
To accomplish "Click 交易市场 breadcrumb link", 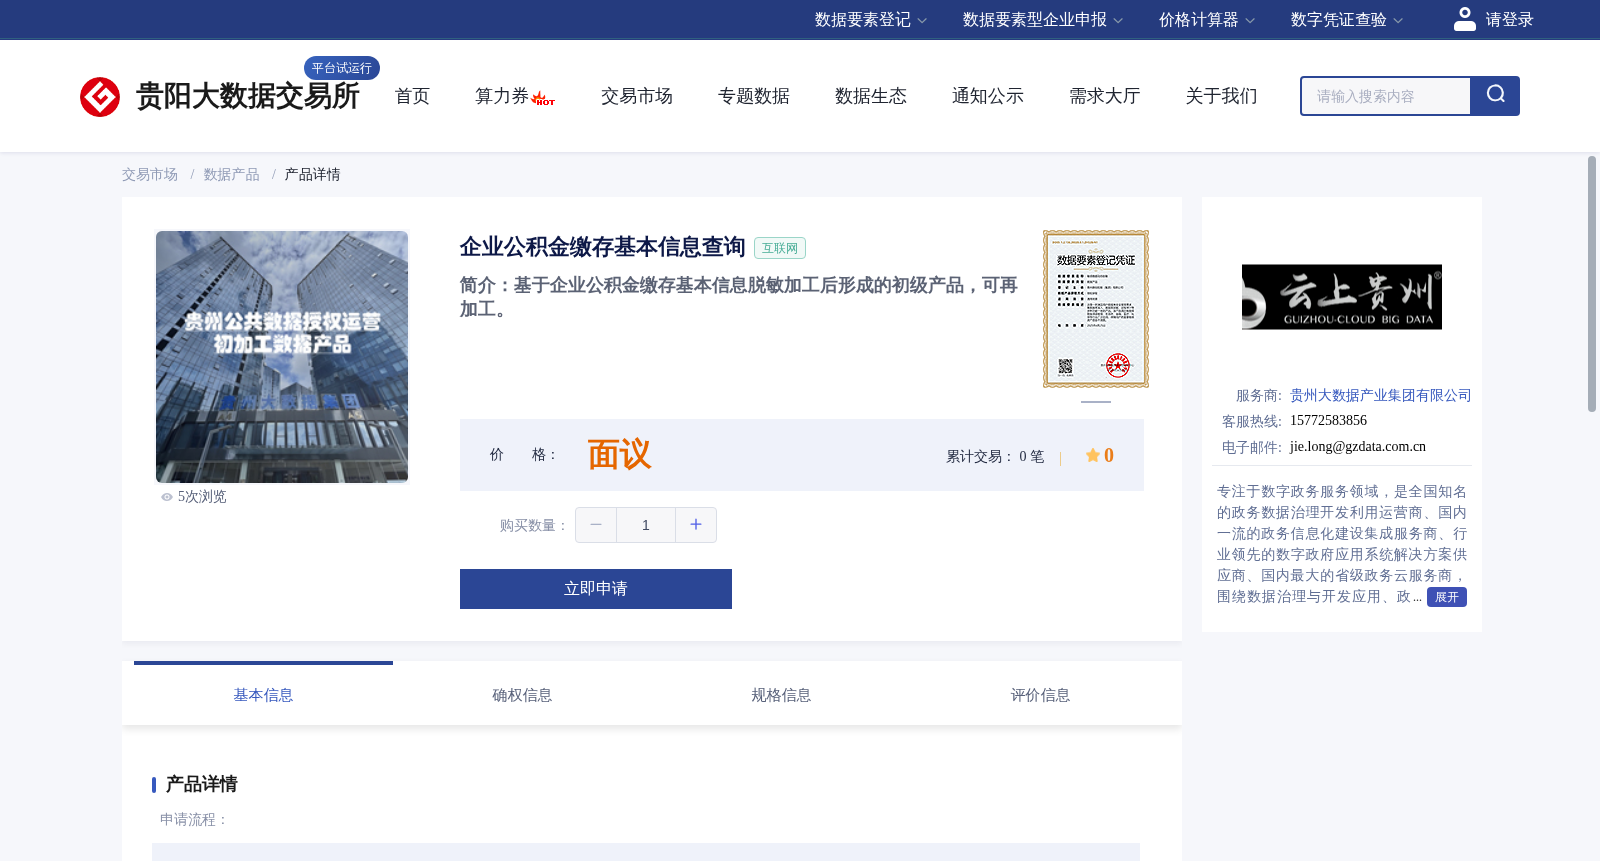I will (150, 175).
